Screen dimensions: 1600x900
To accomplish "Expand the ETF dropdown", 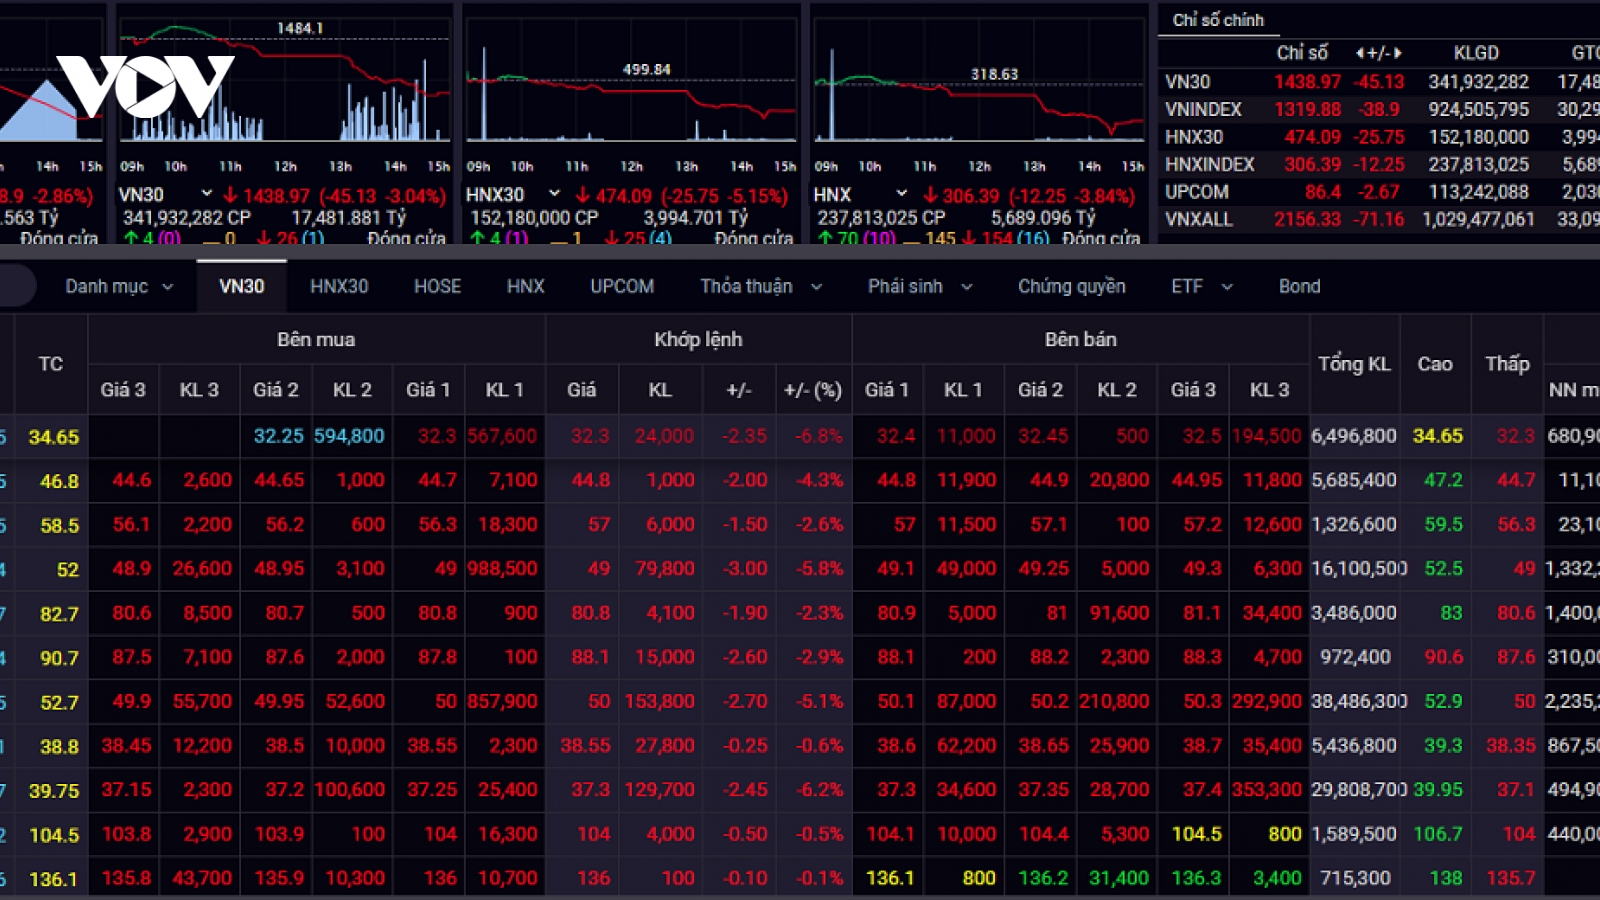I will coord(1202,286).
